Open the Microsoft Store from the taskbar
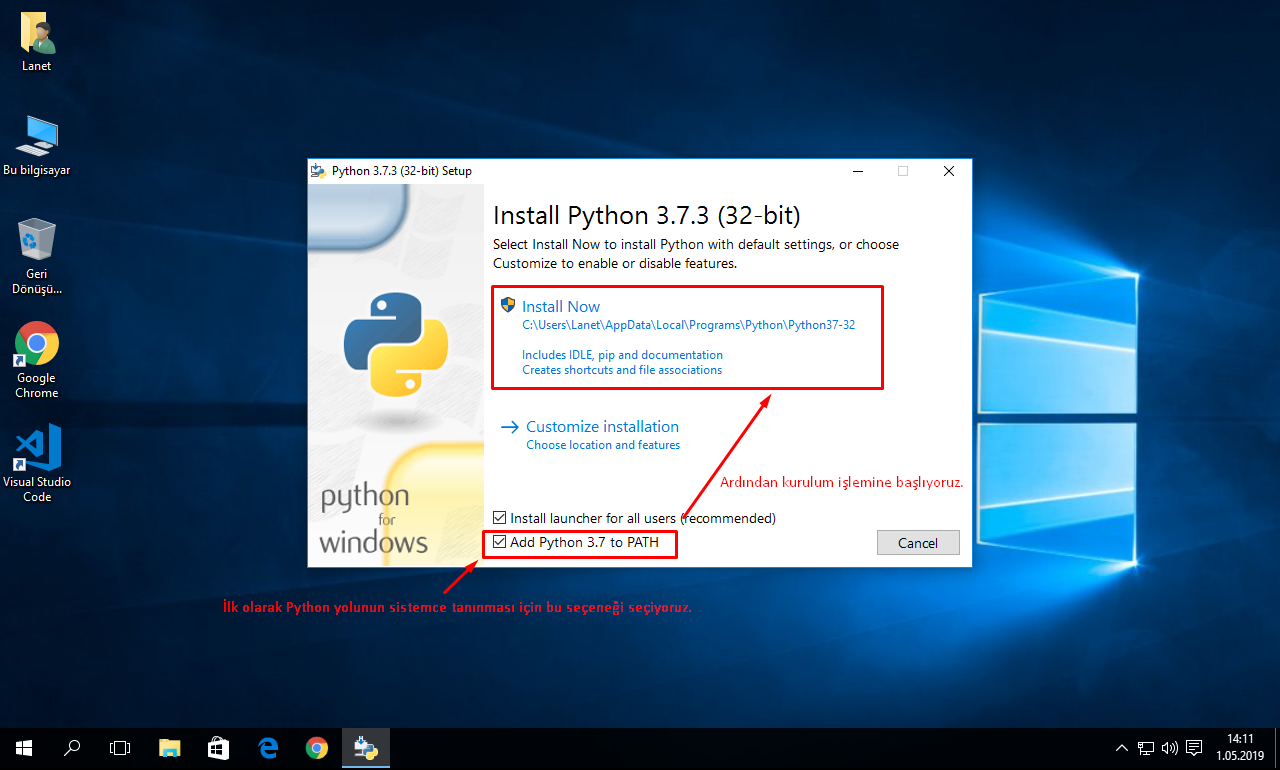Viewport: 1280px width, 770px height. (218, 747)
